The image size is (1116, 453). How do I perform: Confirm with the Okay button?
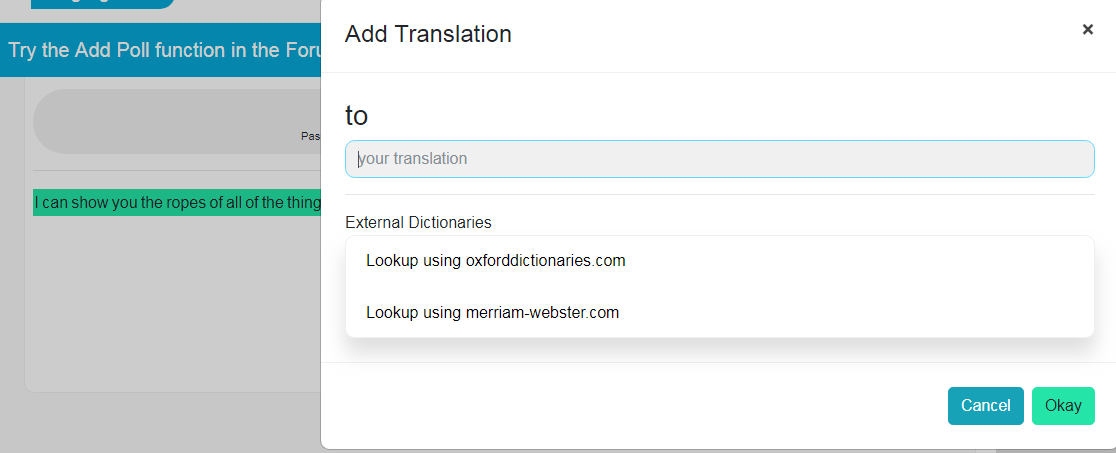[x=1062, y=406]
